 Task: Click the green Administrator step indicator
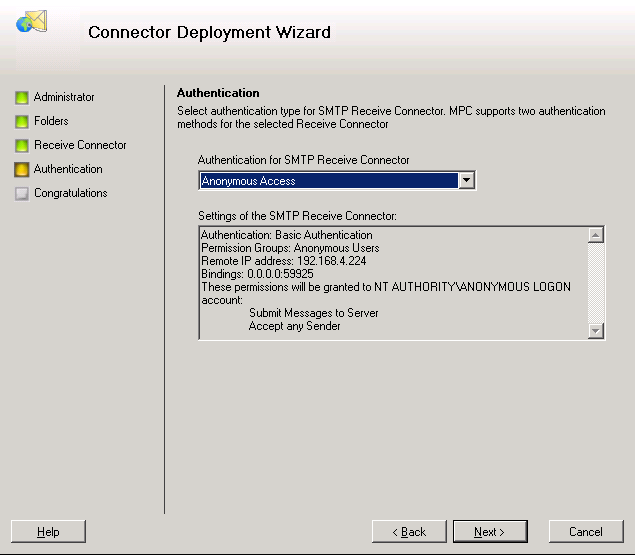click(x=22, y=98)
